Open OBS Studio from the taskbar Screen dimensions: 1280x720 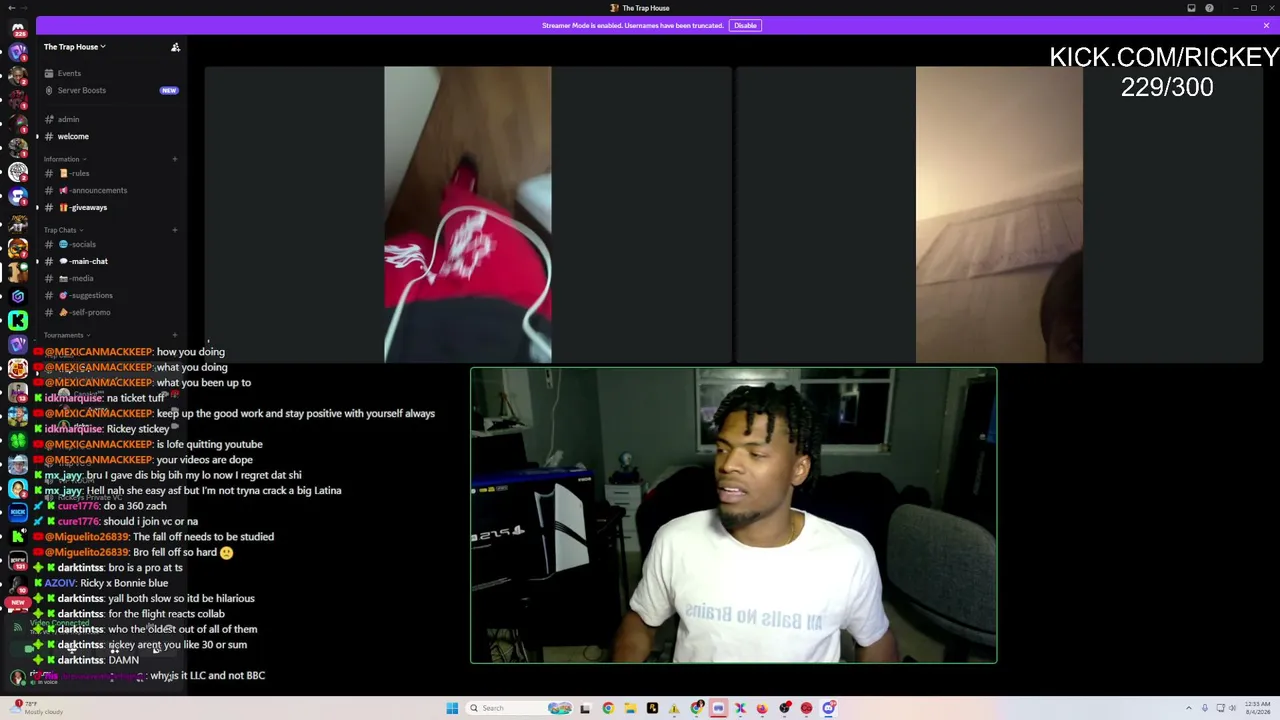[785, 708]
